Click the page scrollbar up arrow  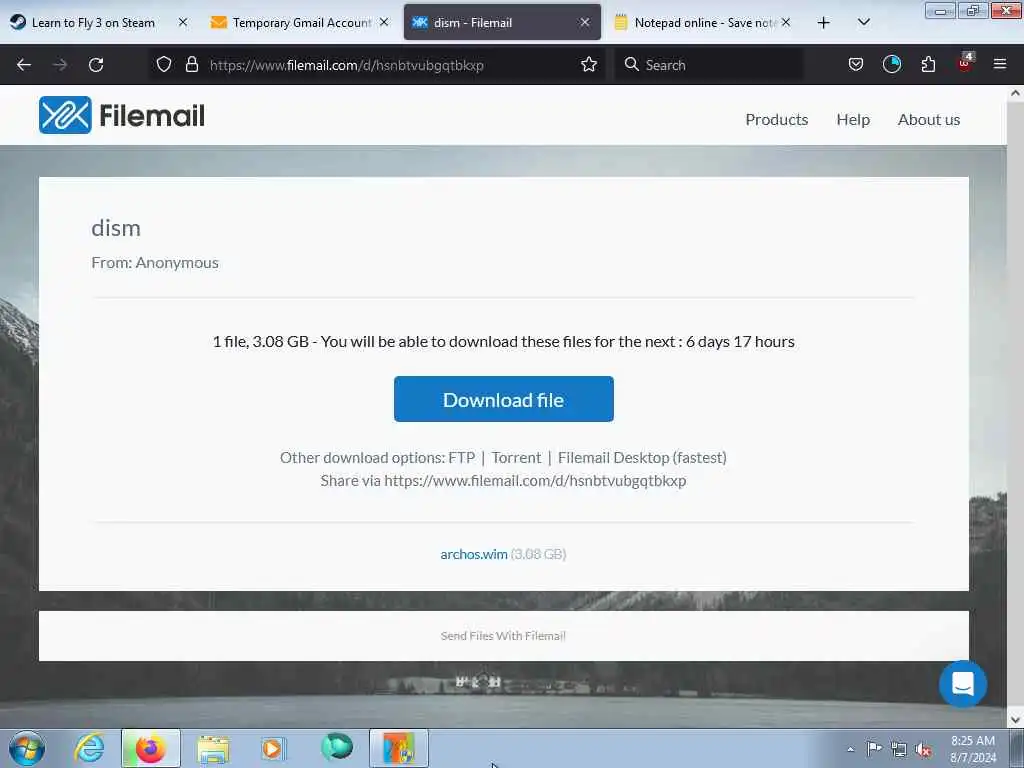coord(1015,93)
